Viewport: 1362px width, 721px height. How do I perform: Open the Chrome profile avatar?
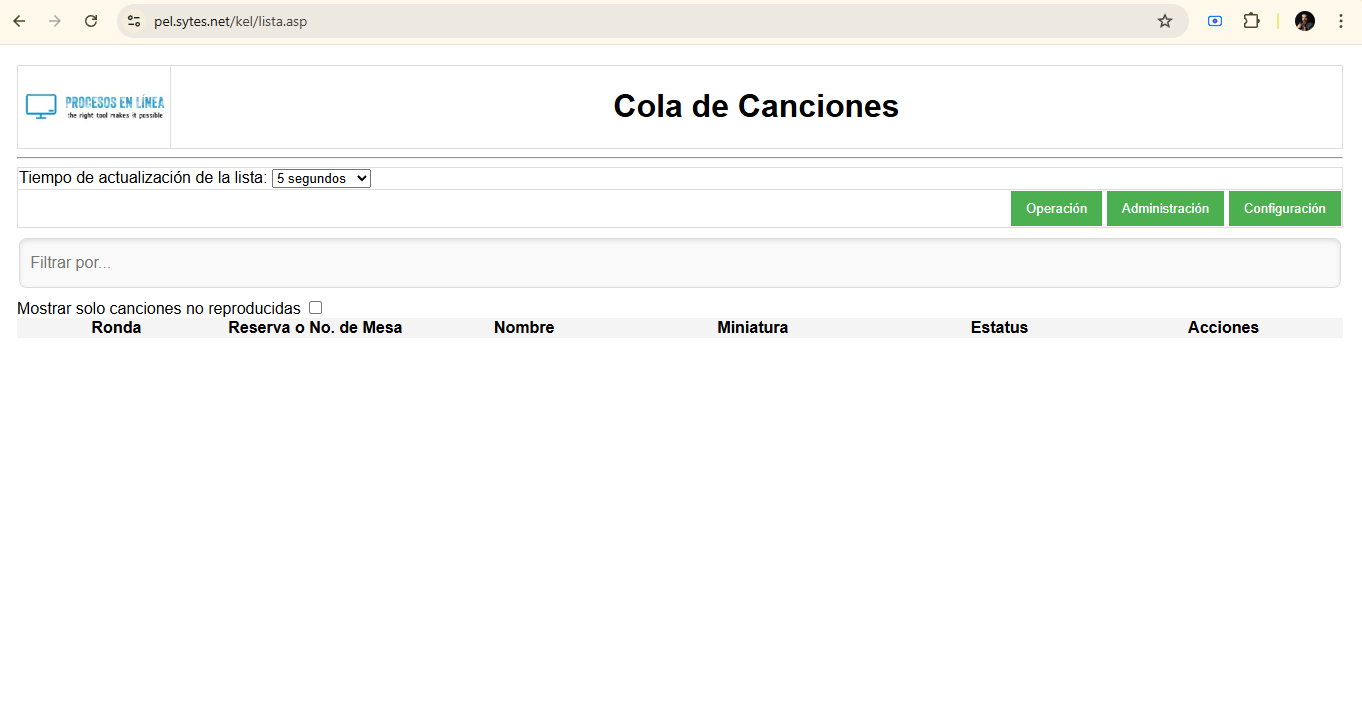pos(1304,21)
